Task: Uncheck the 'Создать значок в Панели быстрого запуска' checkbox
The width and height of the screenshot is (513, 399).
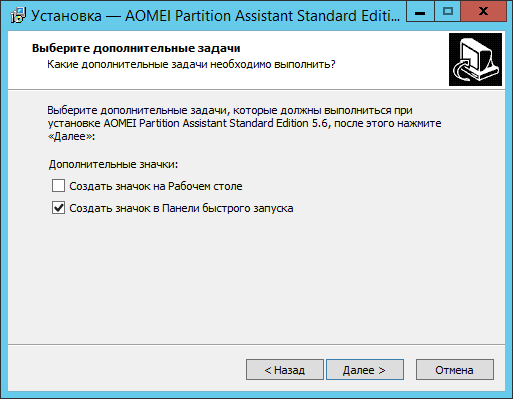Action: click(x=58, y=208)
